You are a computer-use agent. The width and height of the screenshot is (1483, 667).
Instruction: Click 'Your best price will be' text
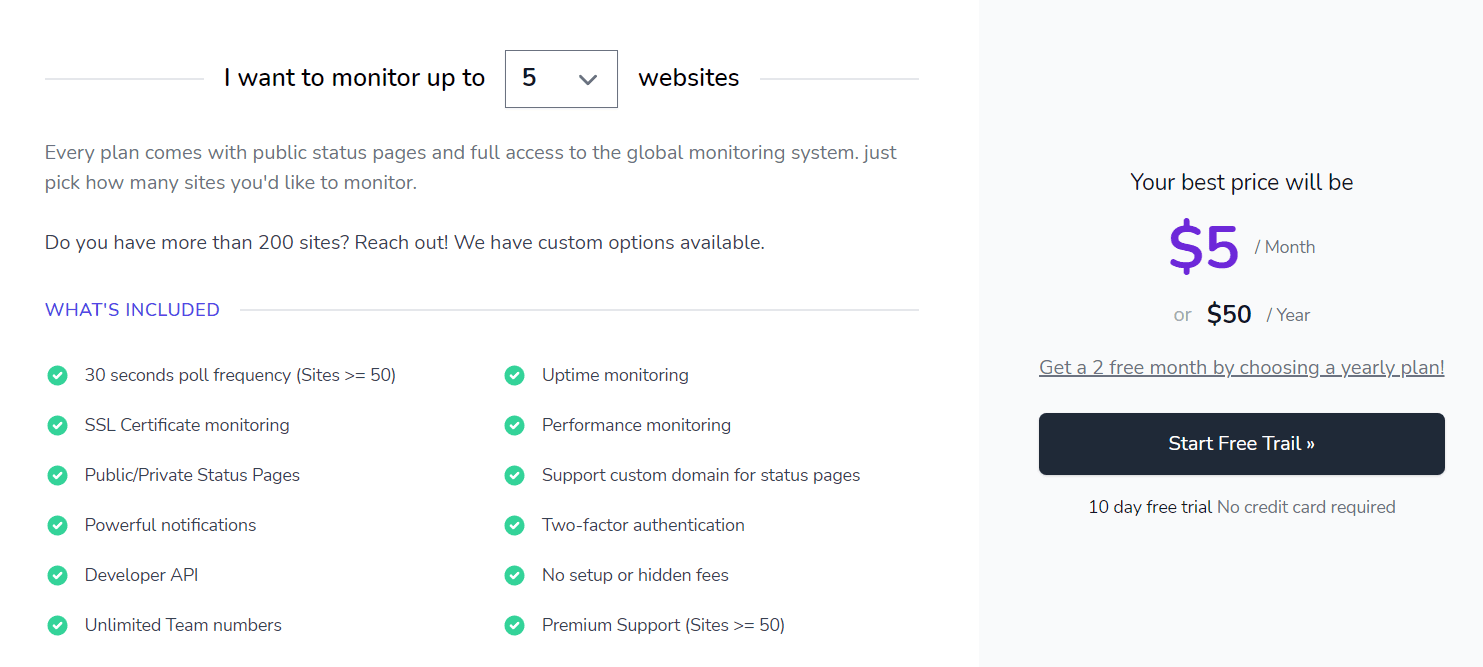(x=1241, y=182)
